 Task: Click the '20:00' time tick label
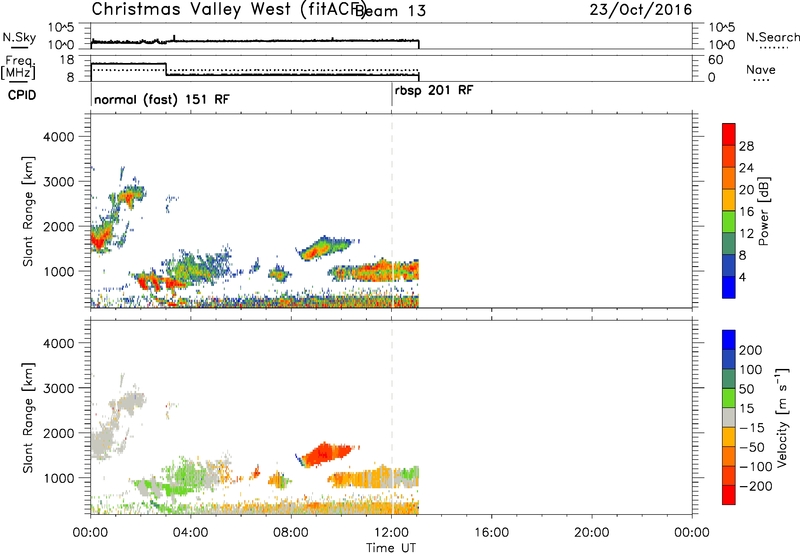click(592, 533)
